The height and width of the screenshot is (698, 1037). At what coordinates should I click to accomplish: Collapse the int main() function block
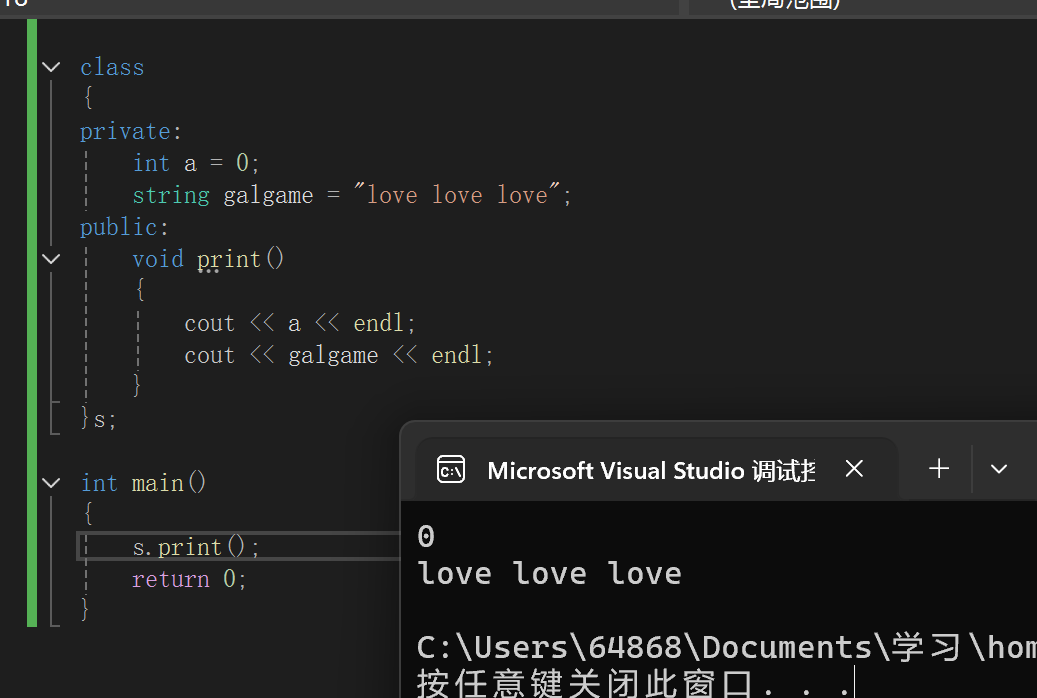[51, 483]
